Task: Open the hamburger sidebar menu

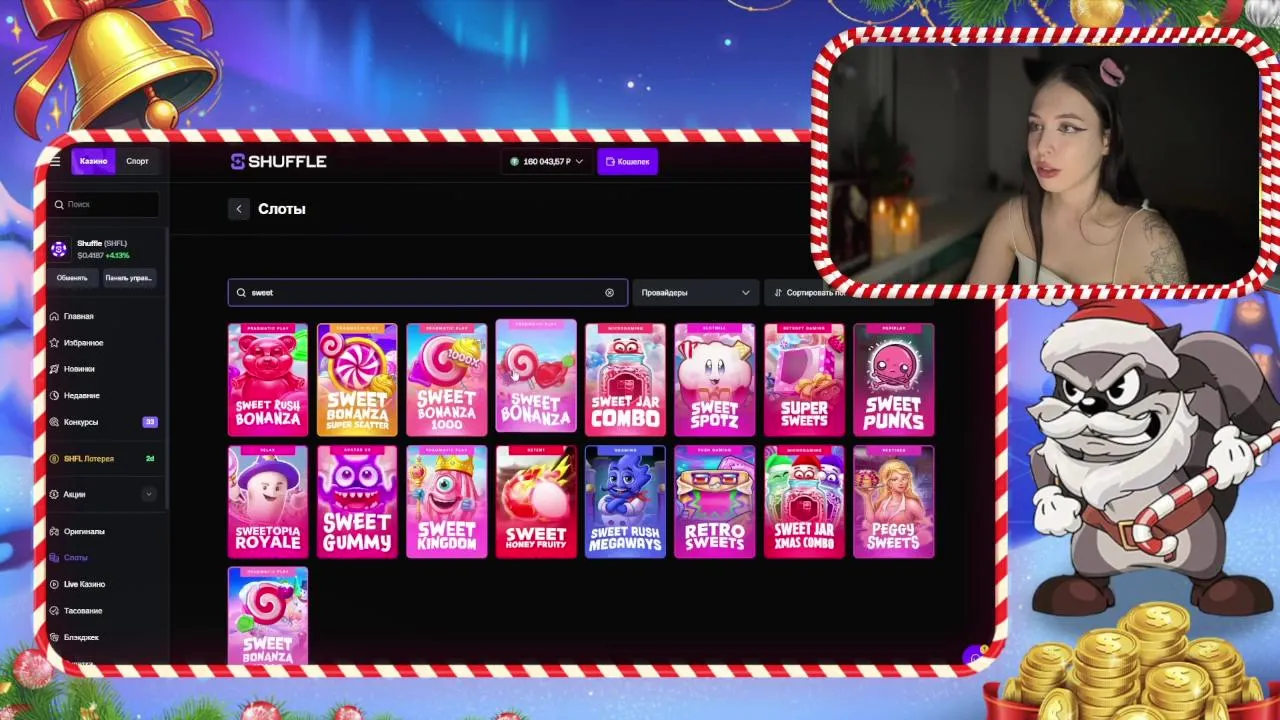Action: (55, 161)
